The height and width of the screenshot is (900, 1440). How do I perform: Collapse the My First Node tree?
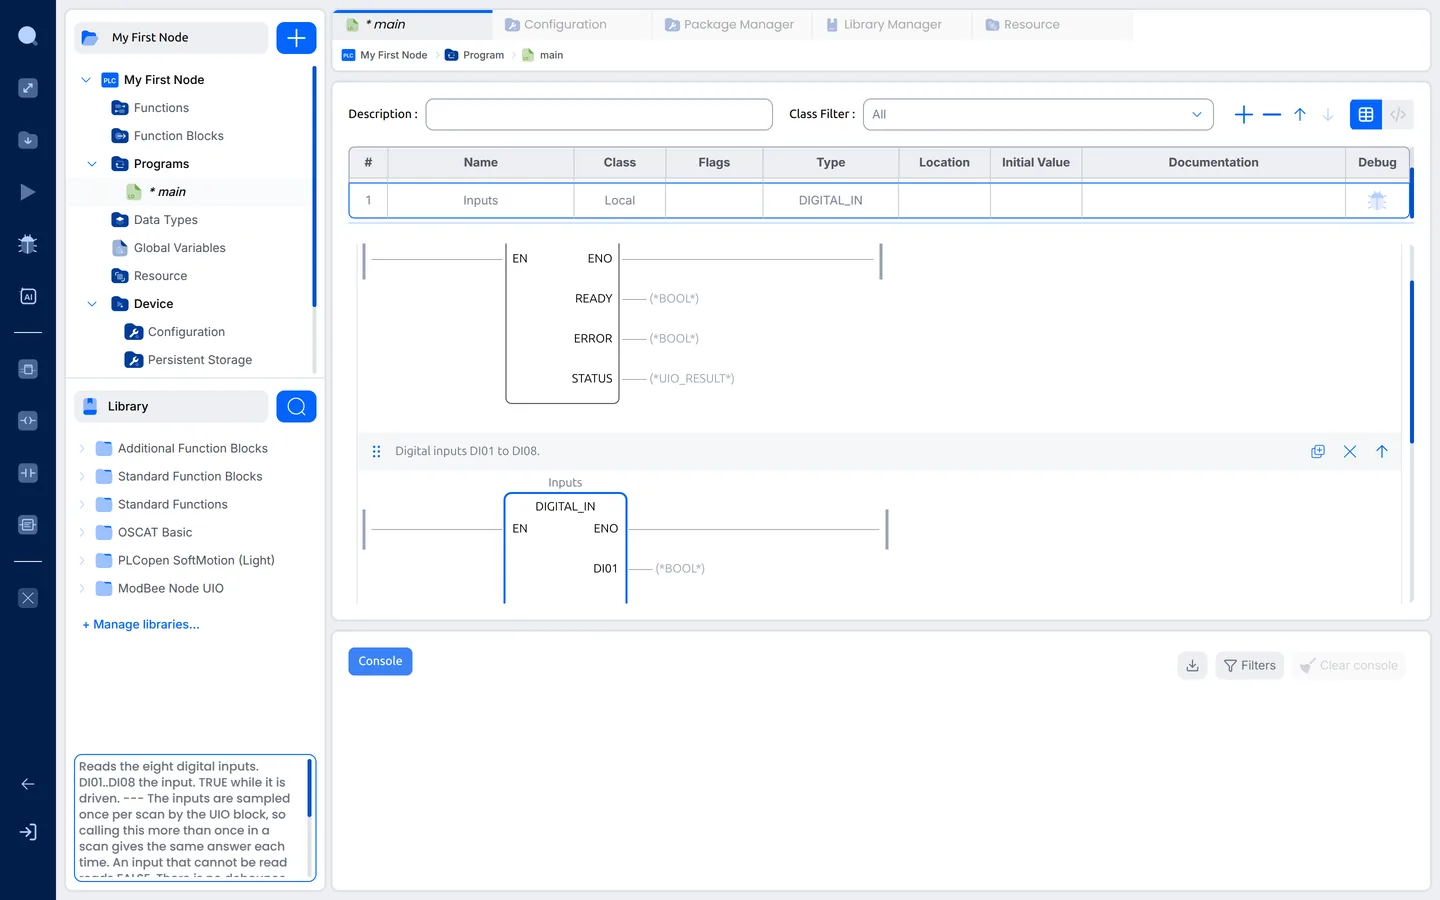point(86,80)
